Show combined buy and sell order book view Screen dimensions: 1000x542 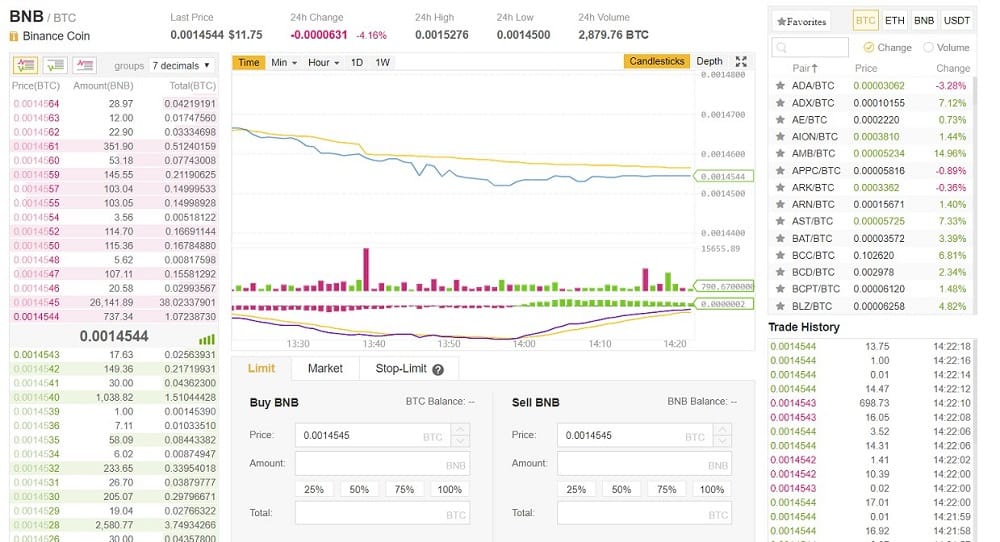[26, 64]
